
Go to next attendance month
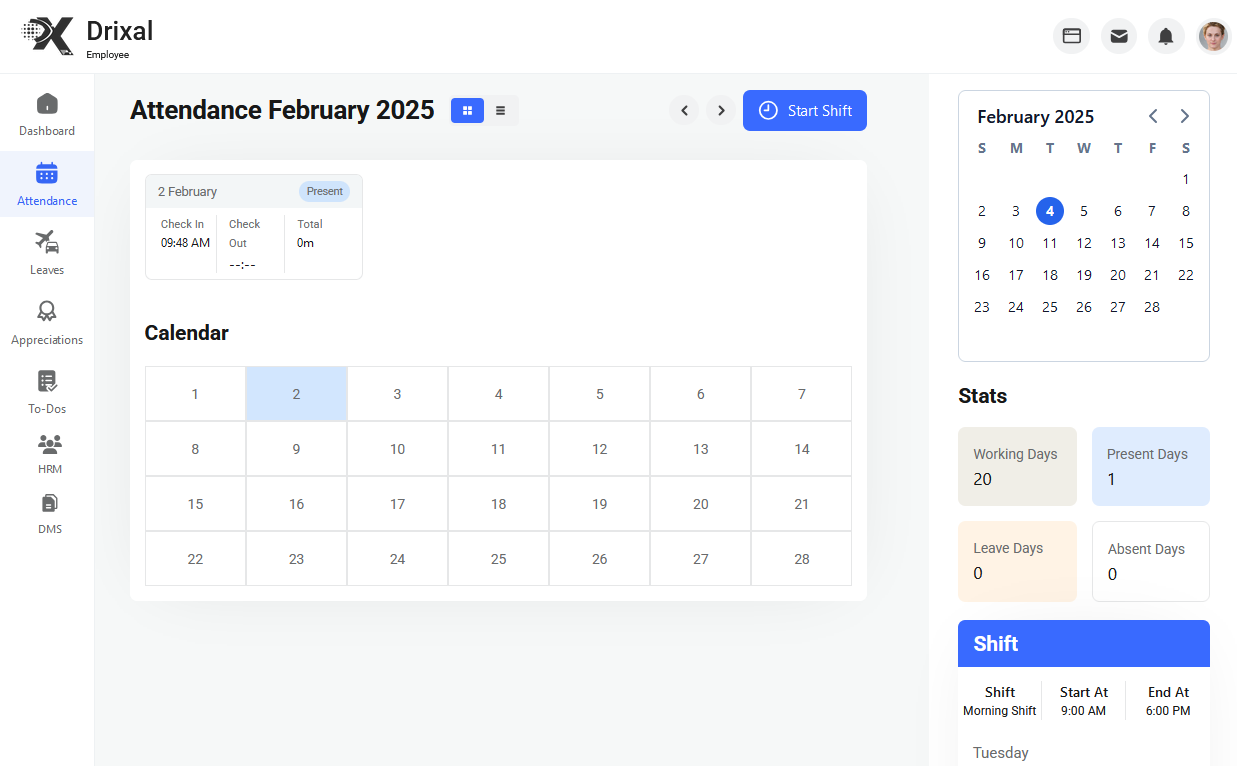pyautogui.click(x=721, y=110)
